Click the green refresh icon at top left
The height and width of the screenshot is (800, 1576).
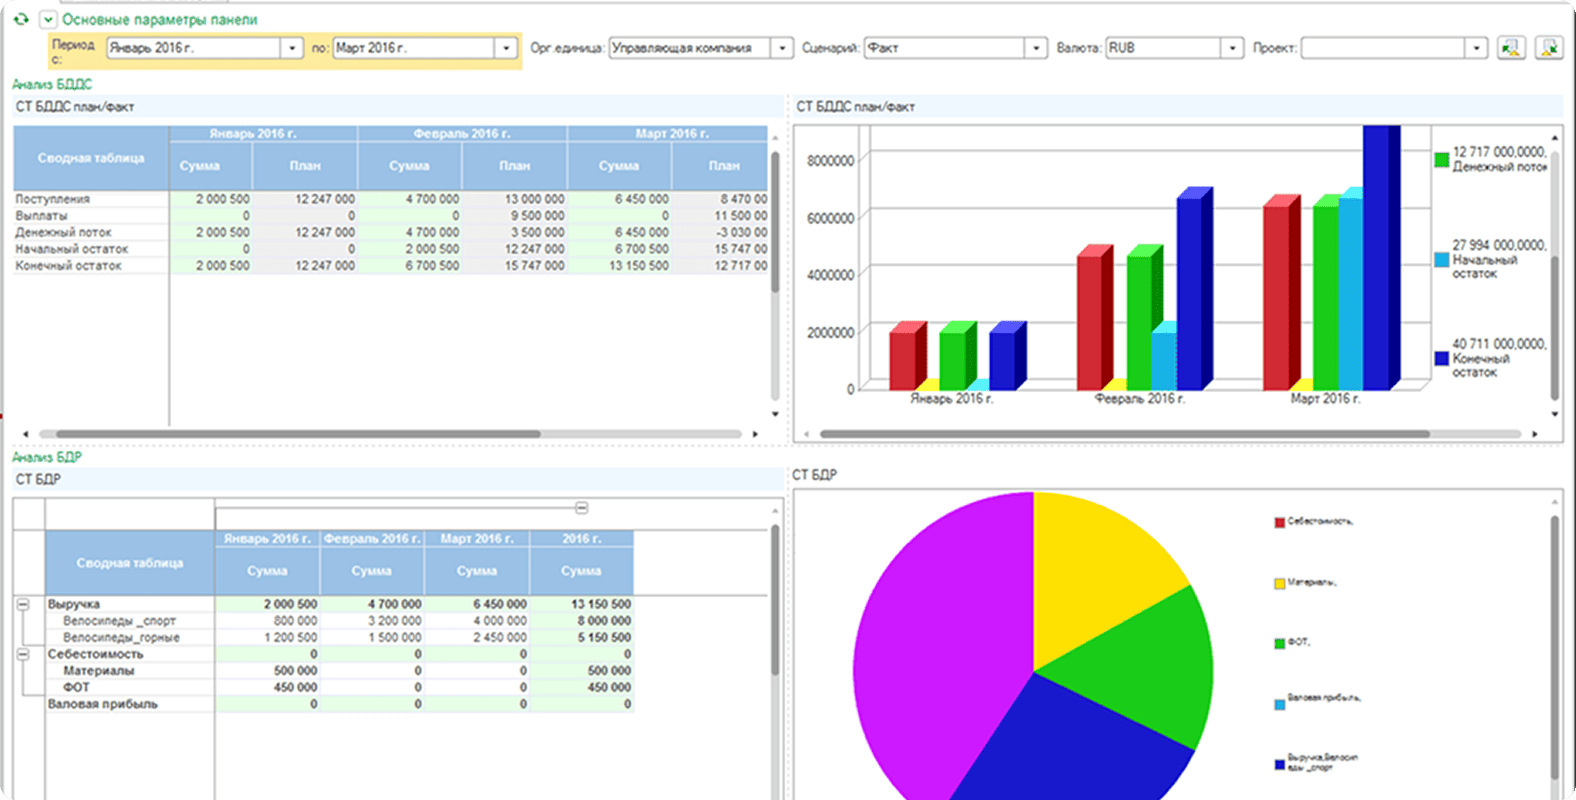click(21, 19)
